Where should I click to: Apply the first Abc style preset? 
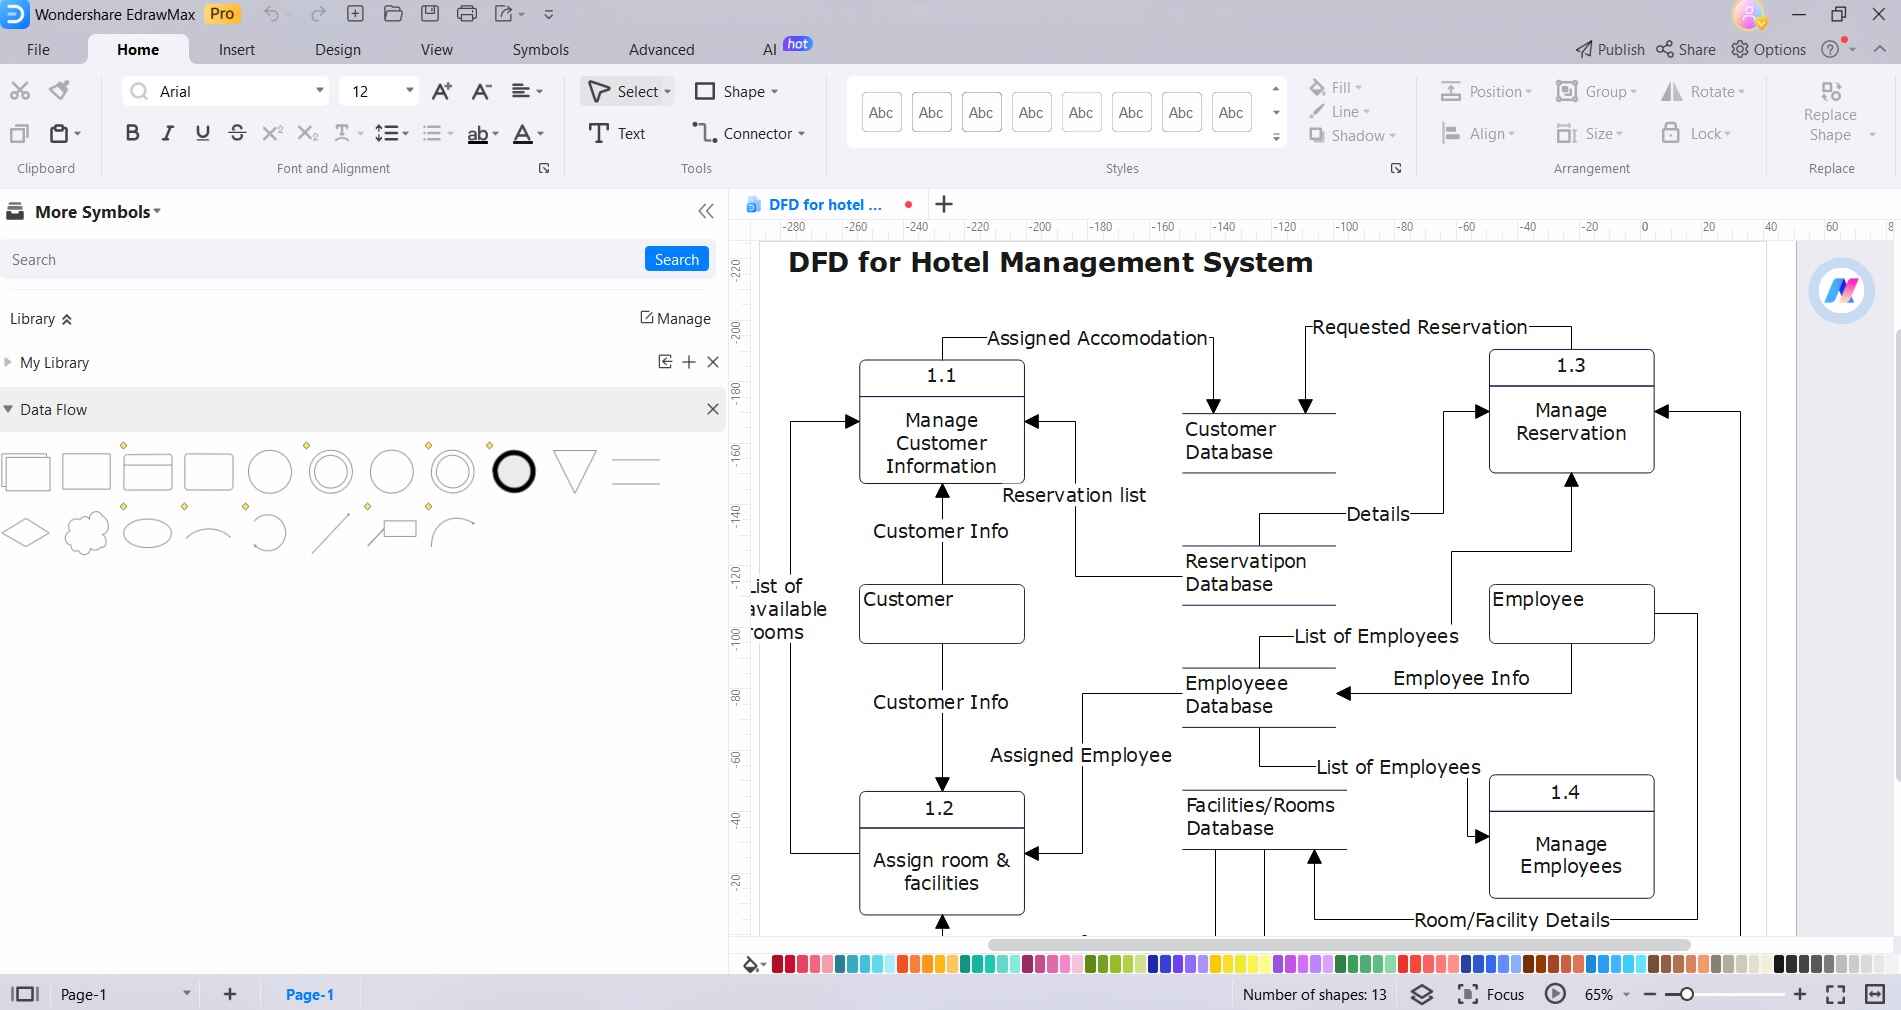tap(881, 113)
